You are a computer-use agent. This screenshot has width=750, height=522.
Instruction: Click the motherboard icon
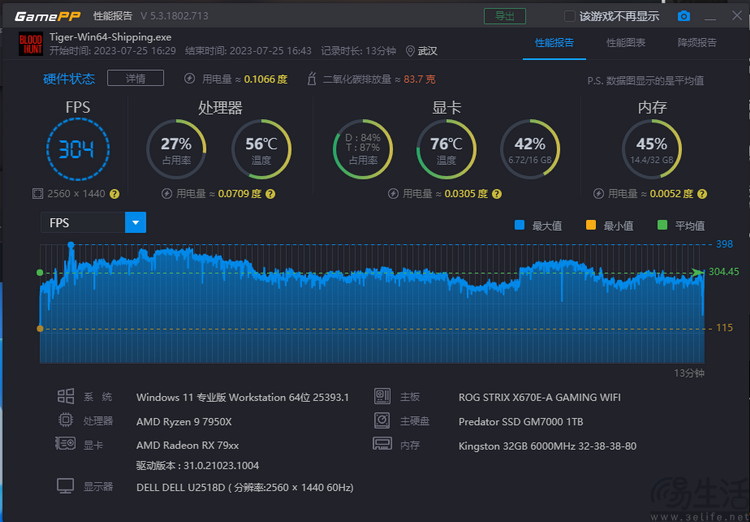pos(382,396)
